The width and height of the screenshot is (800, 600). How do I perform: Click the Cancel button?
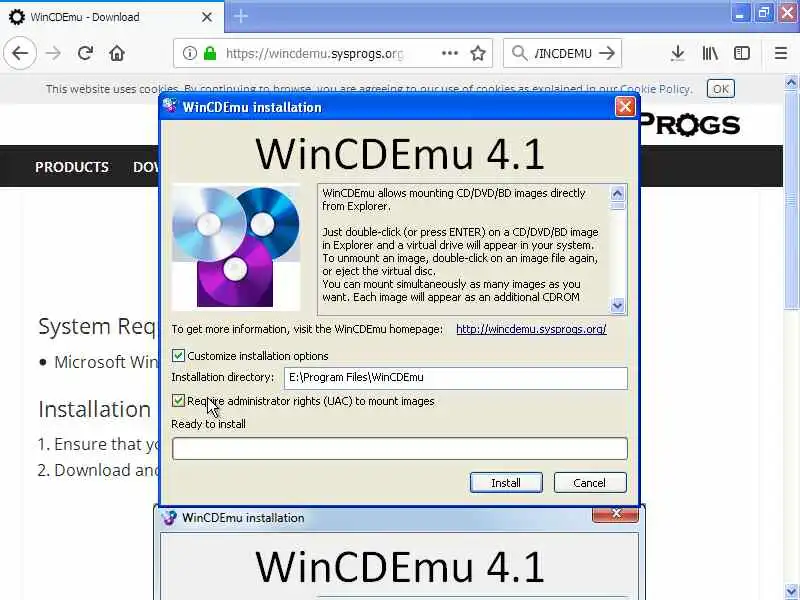(590, 483)
